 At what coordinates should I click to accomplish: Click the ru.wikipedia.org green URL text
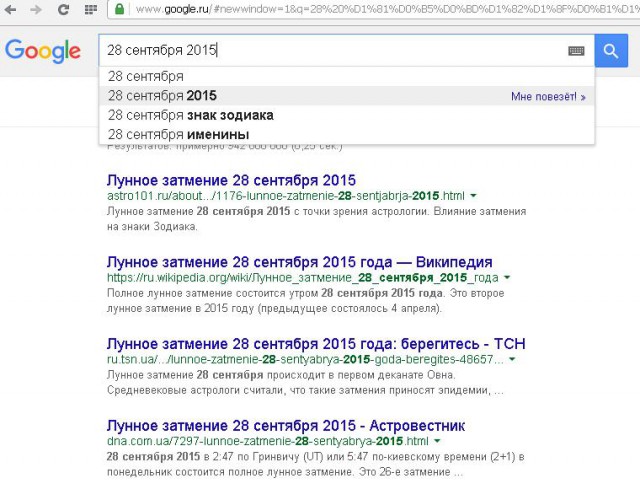(302, 278)
